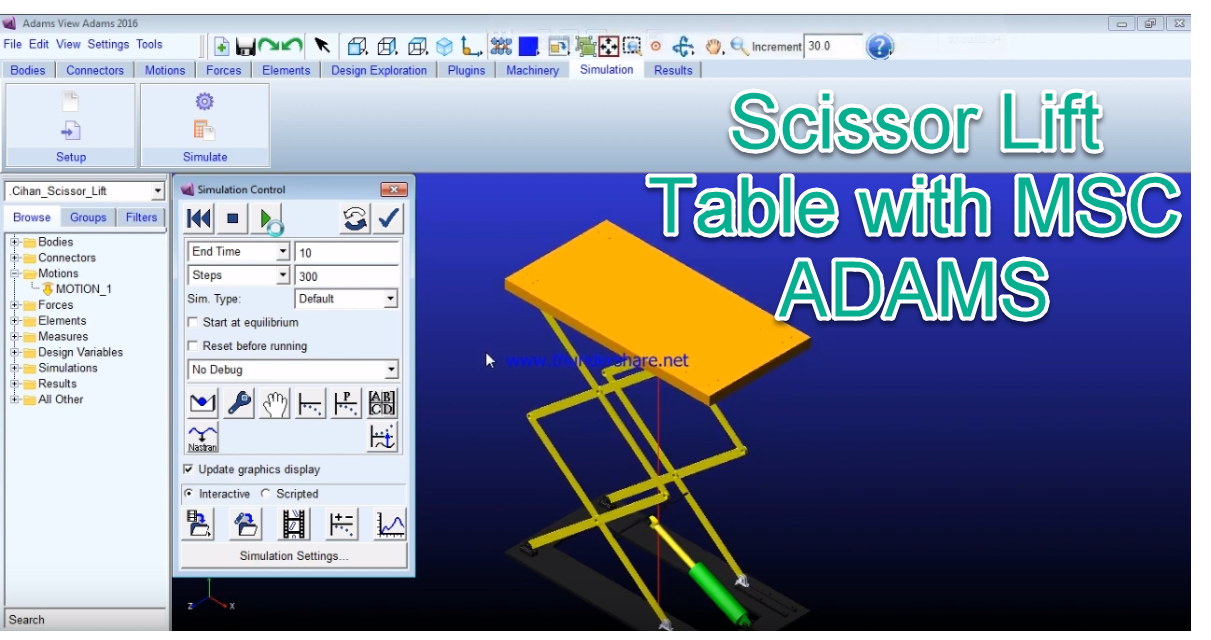Switch to the Groups browser tab

[88, 217]
